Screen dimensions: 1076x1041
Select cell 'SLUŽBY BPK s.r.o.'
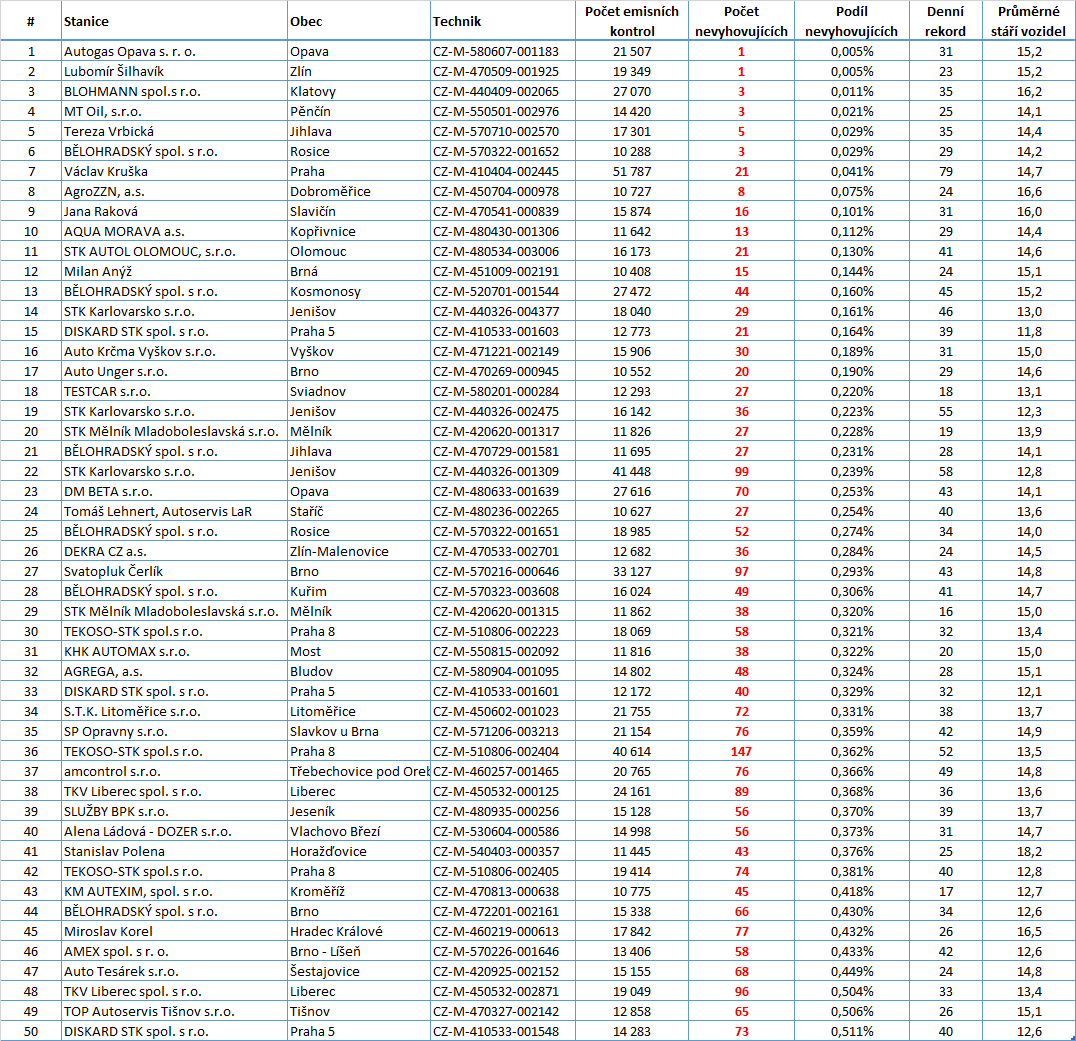point(174,811)
